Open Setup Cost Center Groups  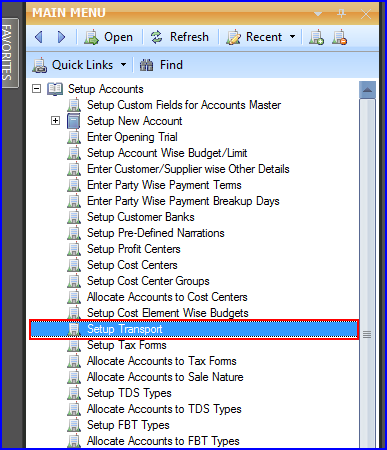coord(148,281)
